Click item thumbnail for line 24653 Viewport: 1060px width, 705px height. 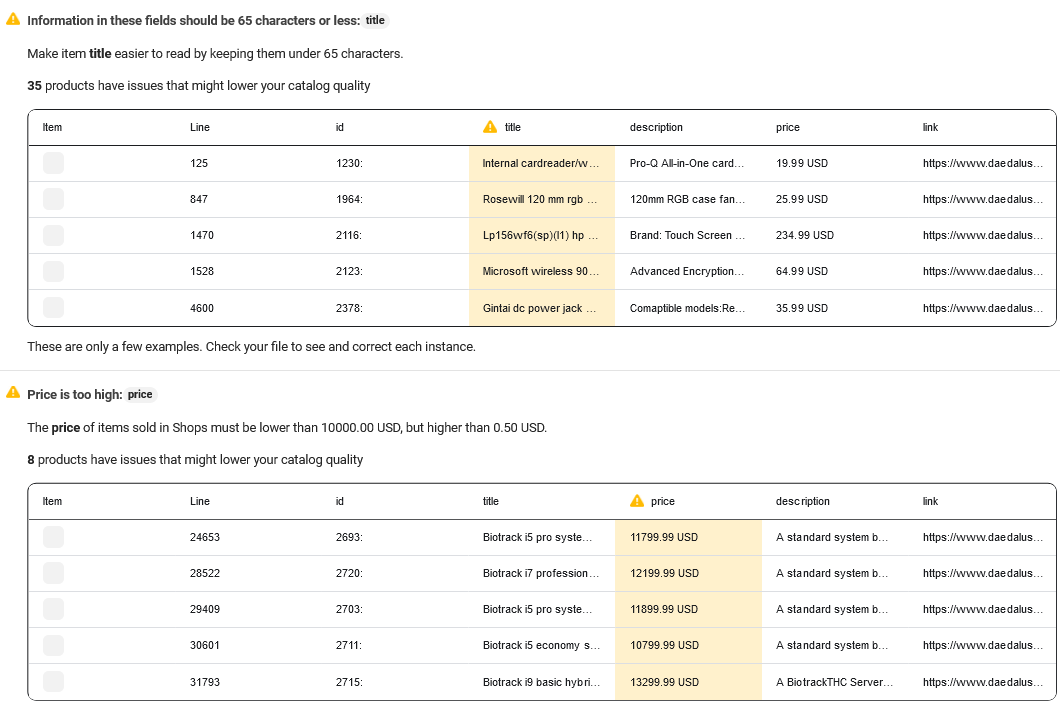[x=53, y=537]
